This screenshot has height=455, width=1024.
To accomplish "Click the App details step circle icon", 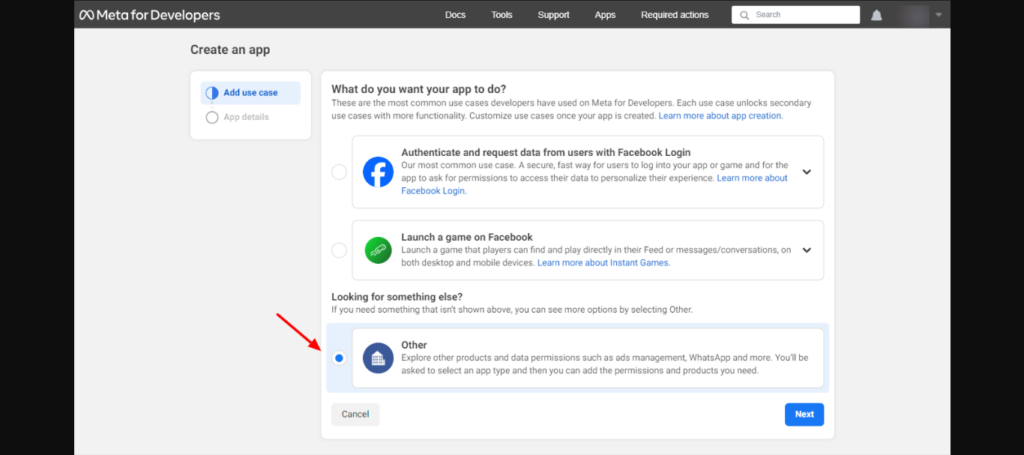I will [x=211, y=117].
